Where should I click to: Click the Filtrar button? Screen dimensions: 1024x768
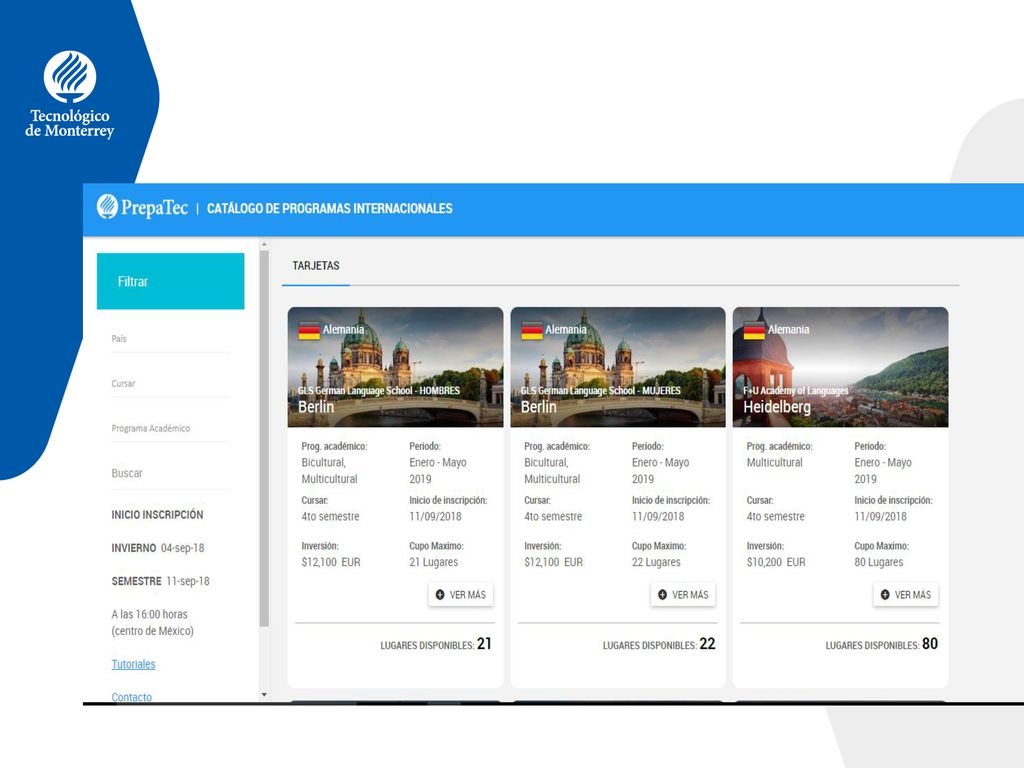170,281
